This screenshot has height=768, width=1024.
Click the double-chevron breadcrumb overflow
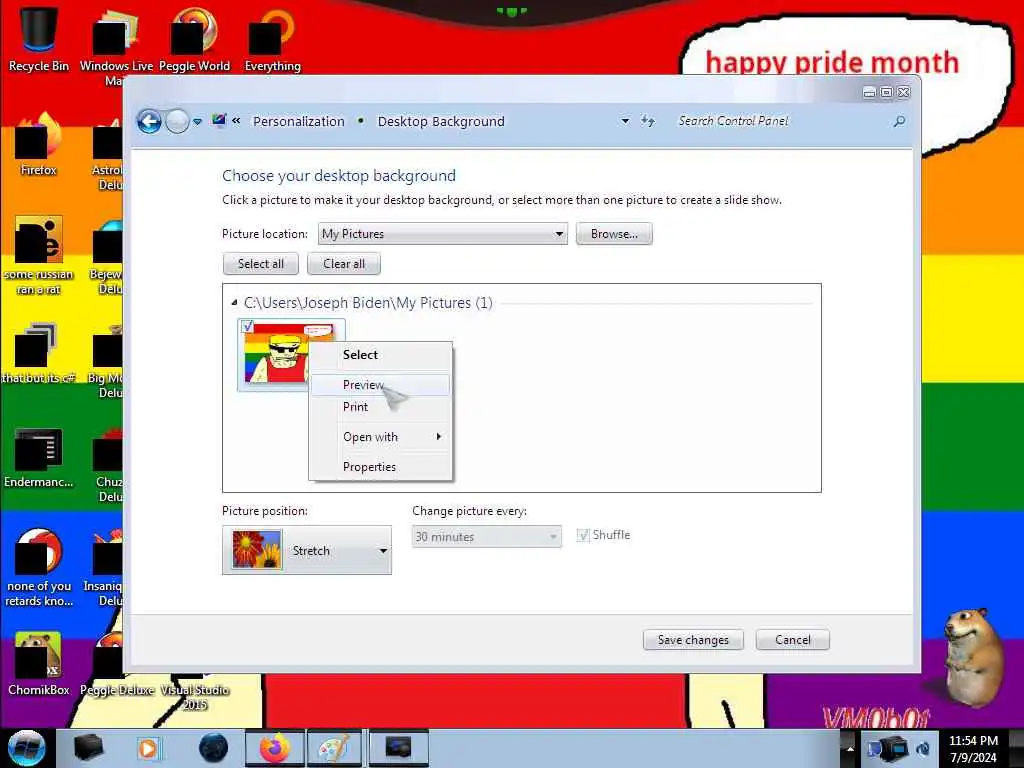[x=236, y=121]
